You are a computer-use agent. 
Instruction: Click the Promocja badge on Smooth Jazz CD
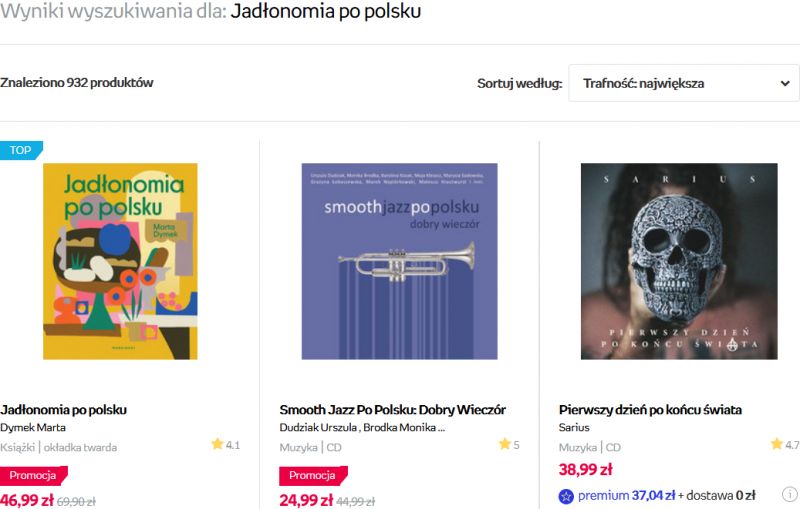click(x=313, y=475)
